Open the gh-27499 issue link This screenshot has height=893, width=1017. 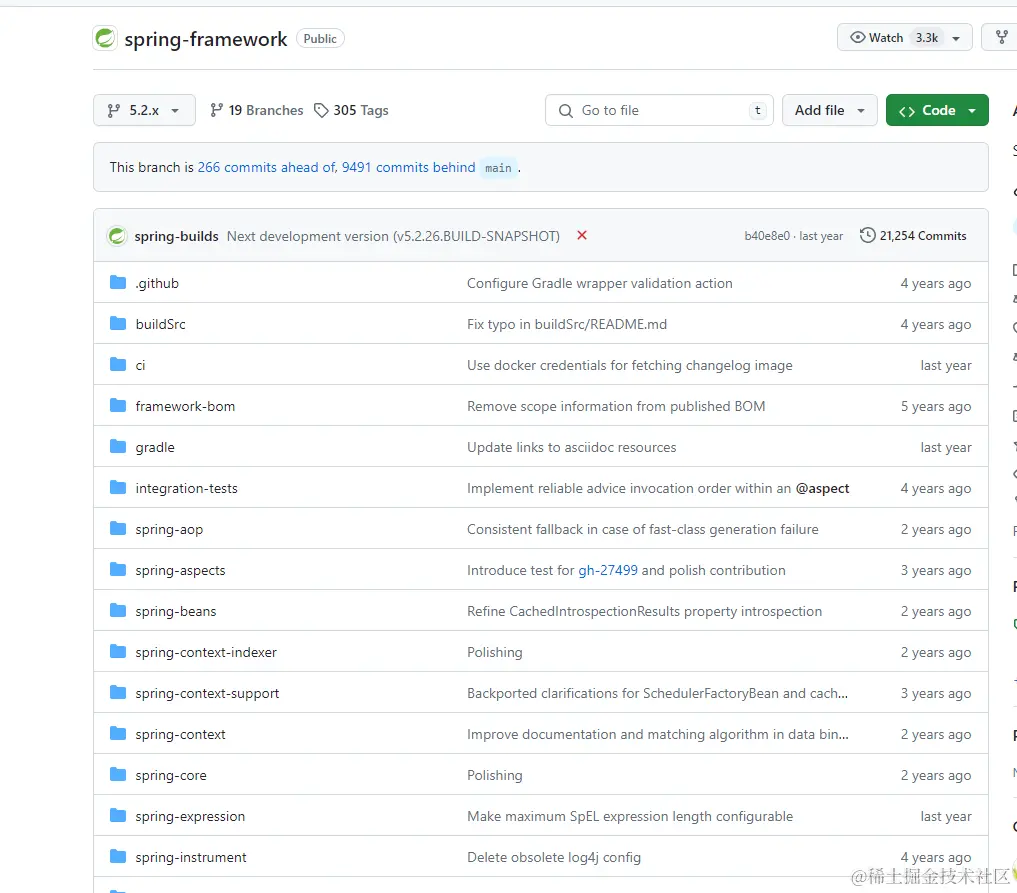point(608,570)
